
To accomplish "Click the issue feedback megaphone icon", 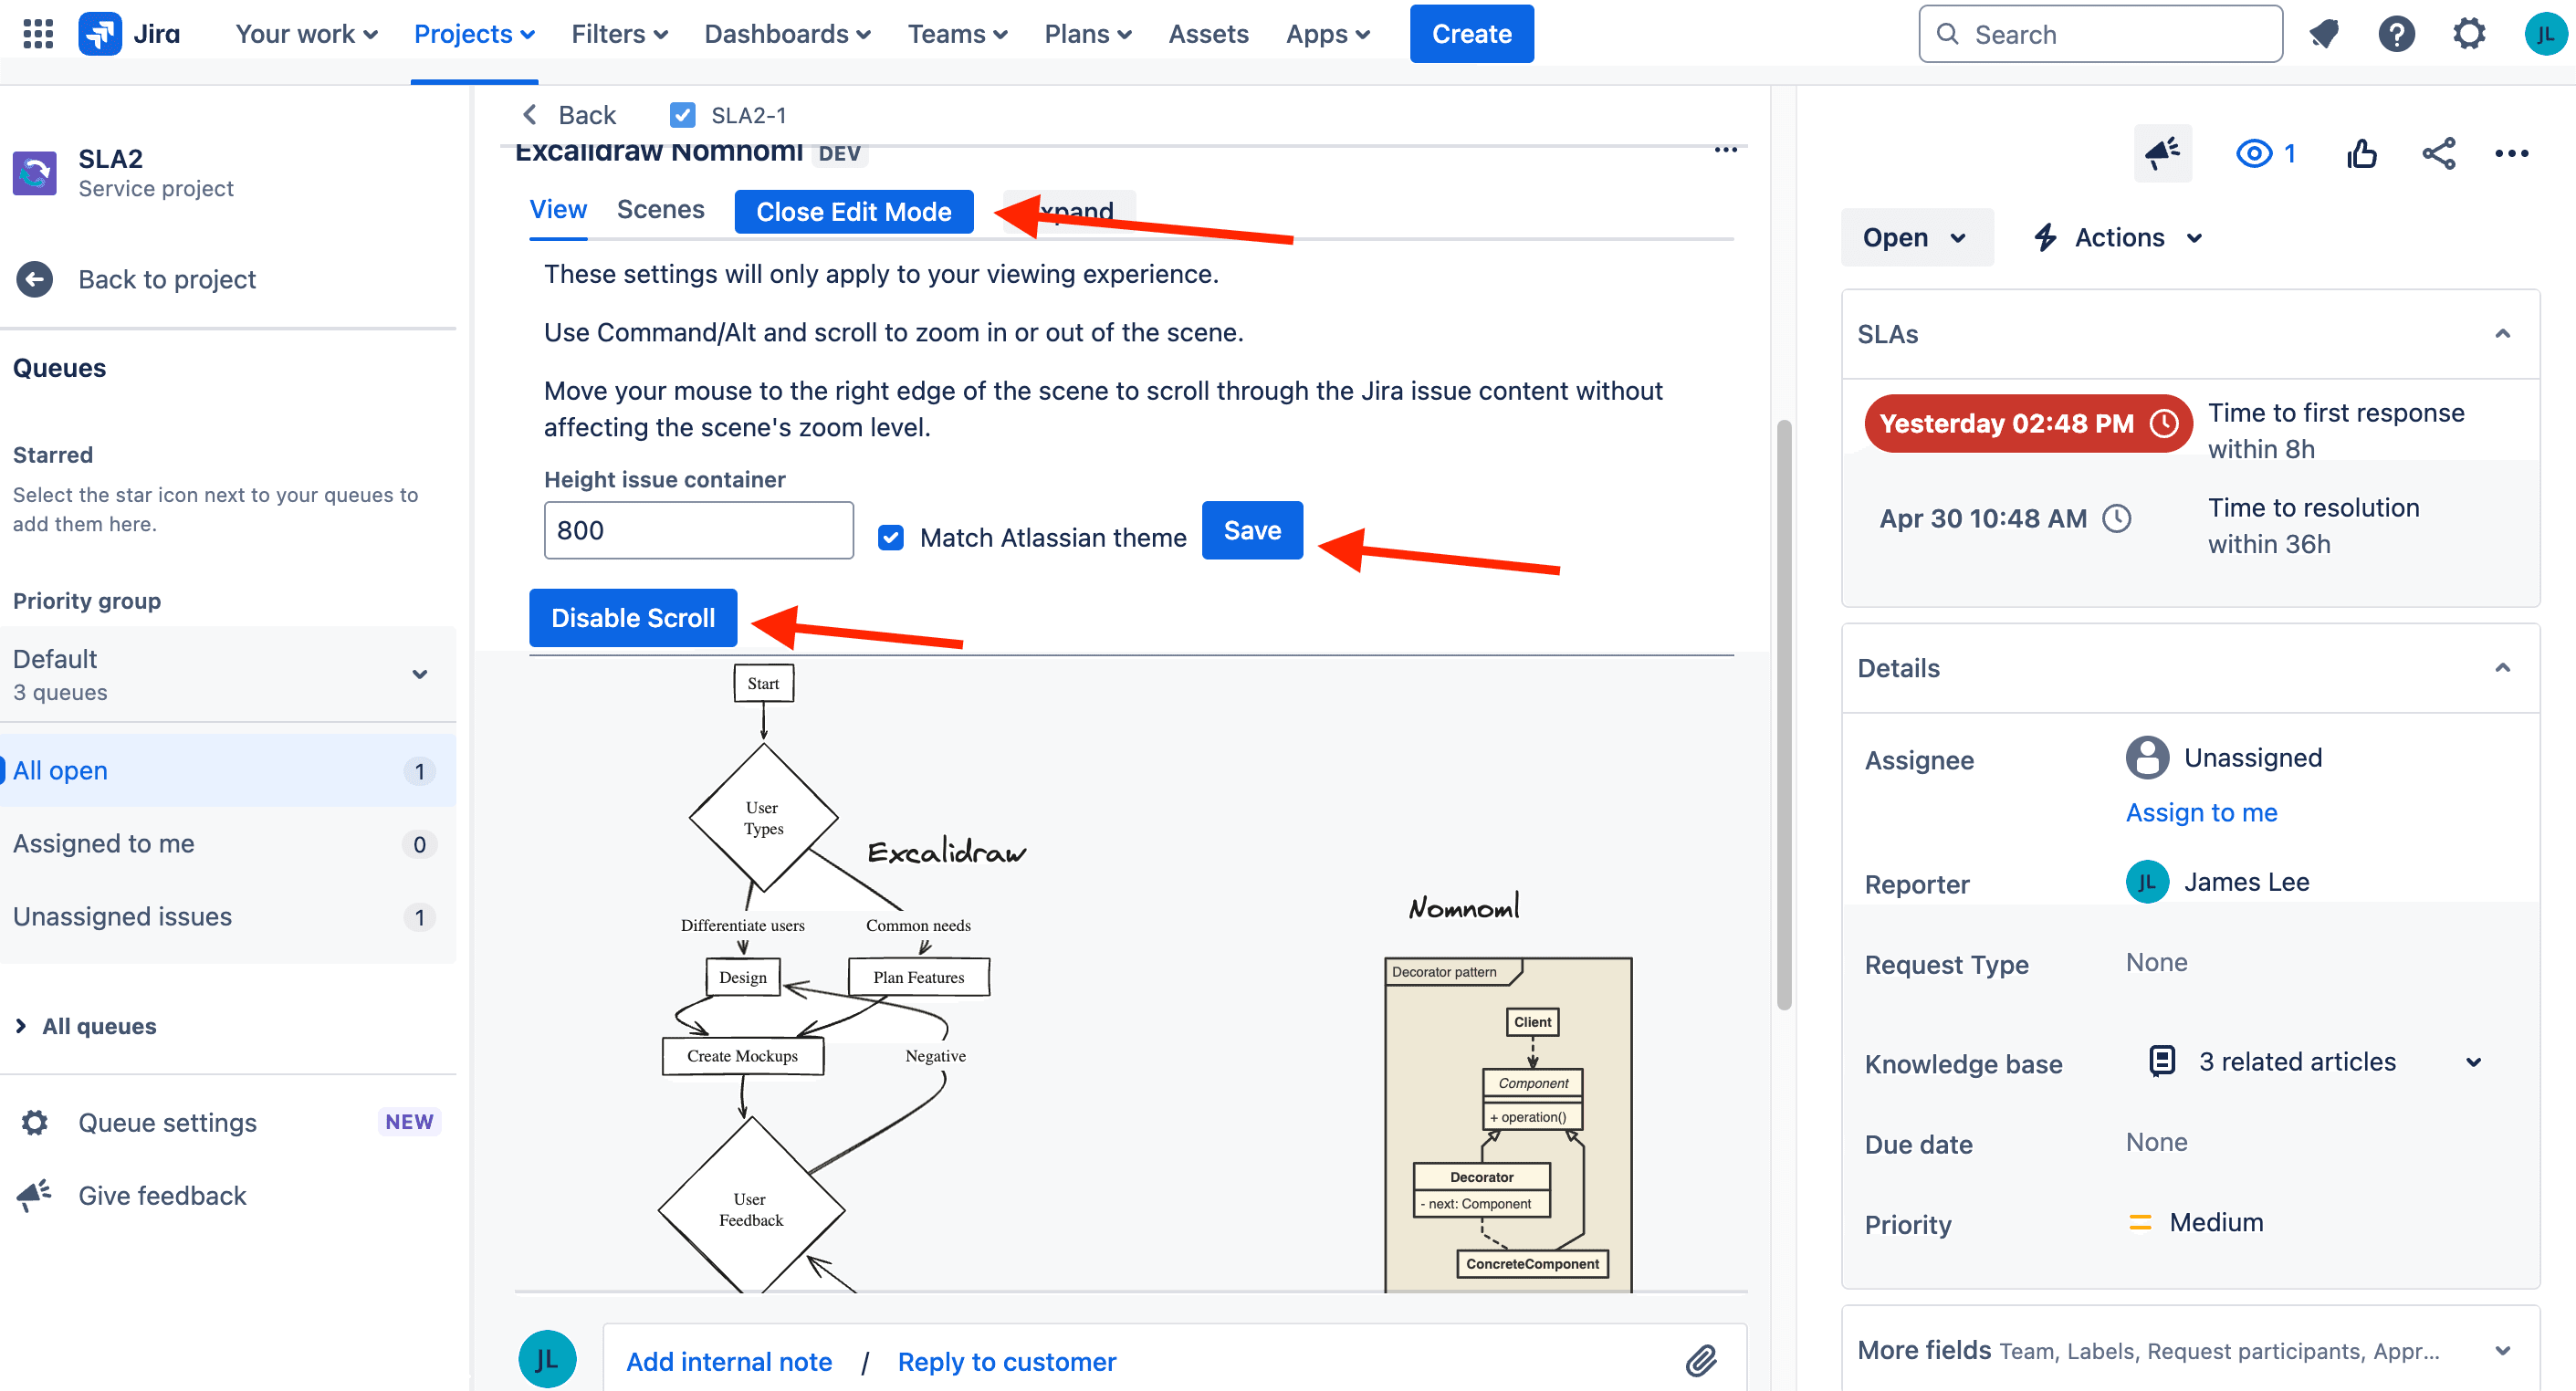I will pos(2162,153).
